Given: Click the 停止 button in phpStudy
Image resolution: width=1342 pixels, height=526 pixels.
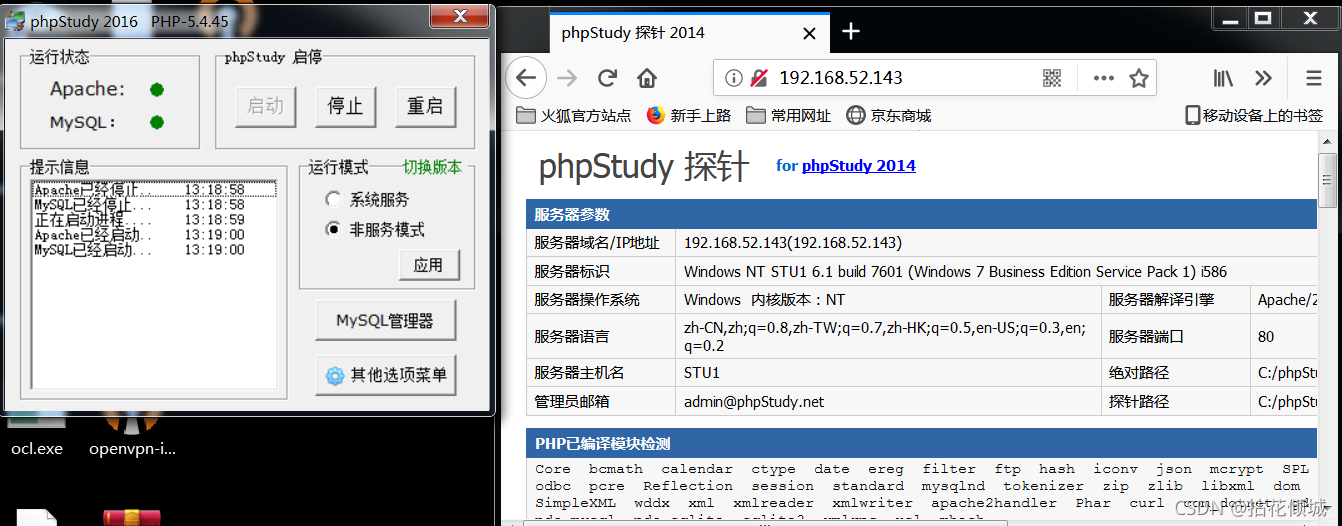Looking at the screenshot, I should (x=346, y=106).
